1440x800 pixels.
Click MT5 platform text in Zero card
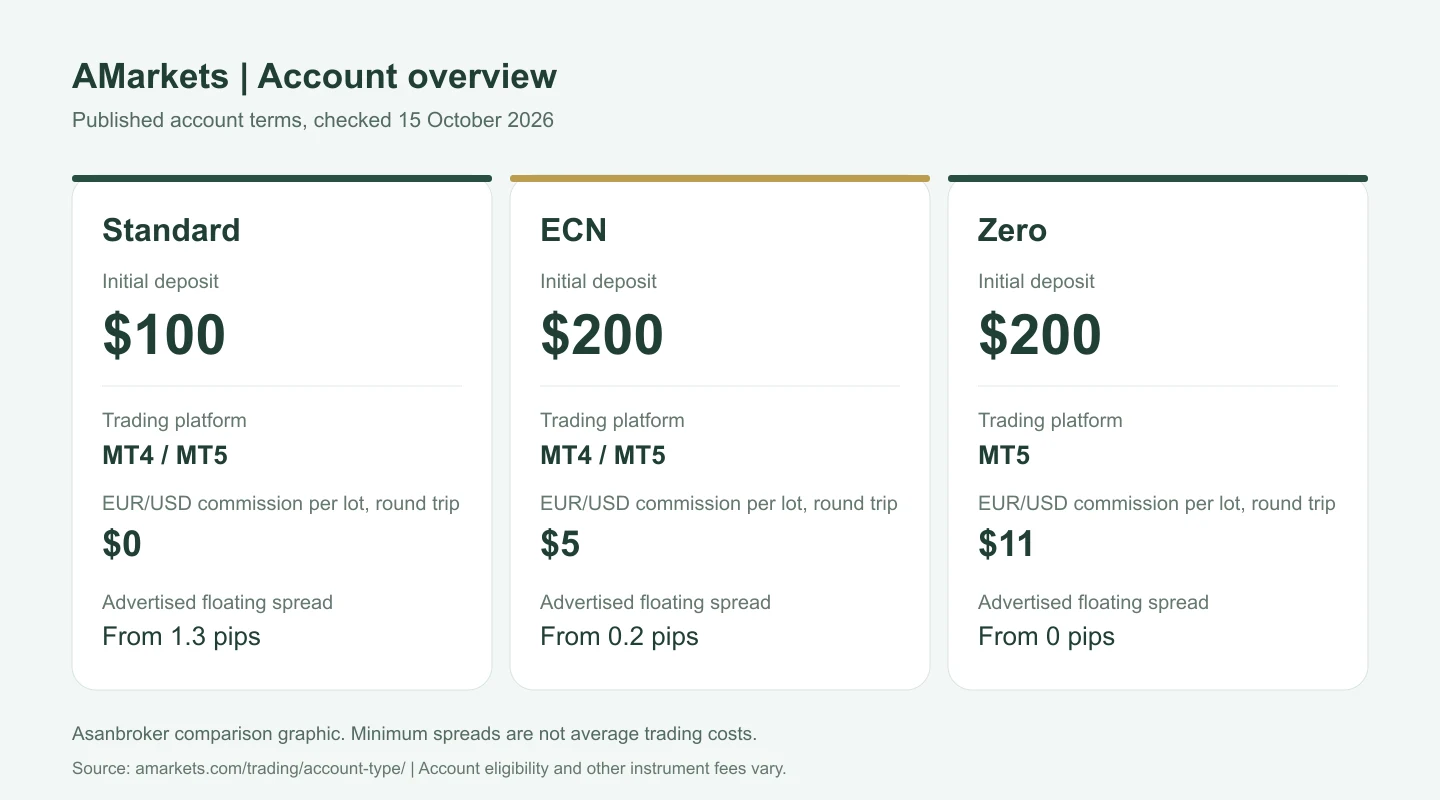point(1004,456)
